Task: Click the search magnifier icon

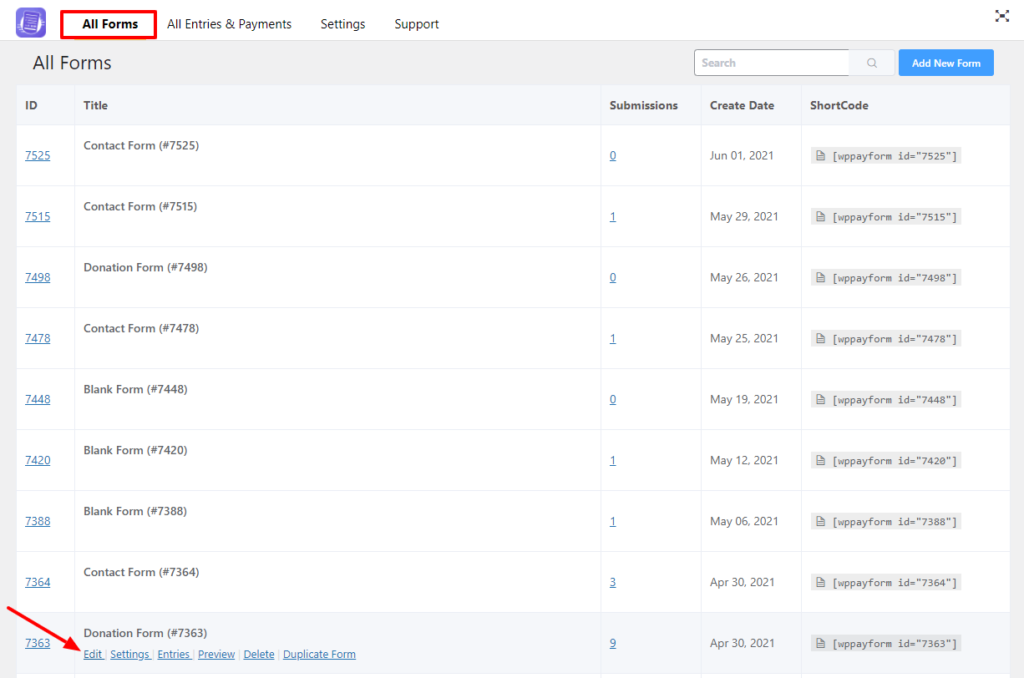Action: pyautogui.click(x=872, y=63)
